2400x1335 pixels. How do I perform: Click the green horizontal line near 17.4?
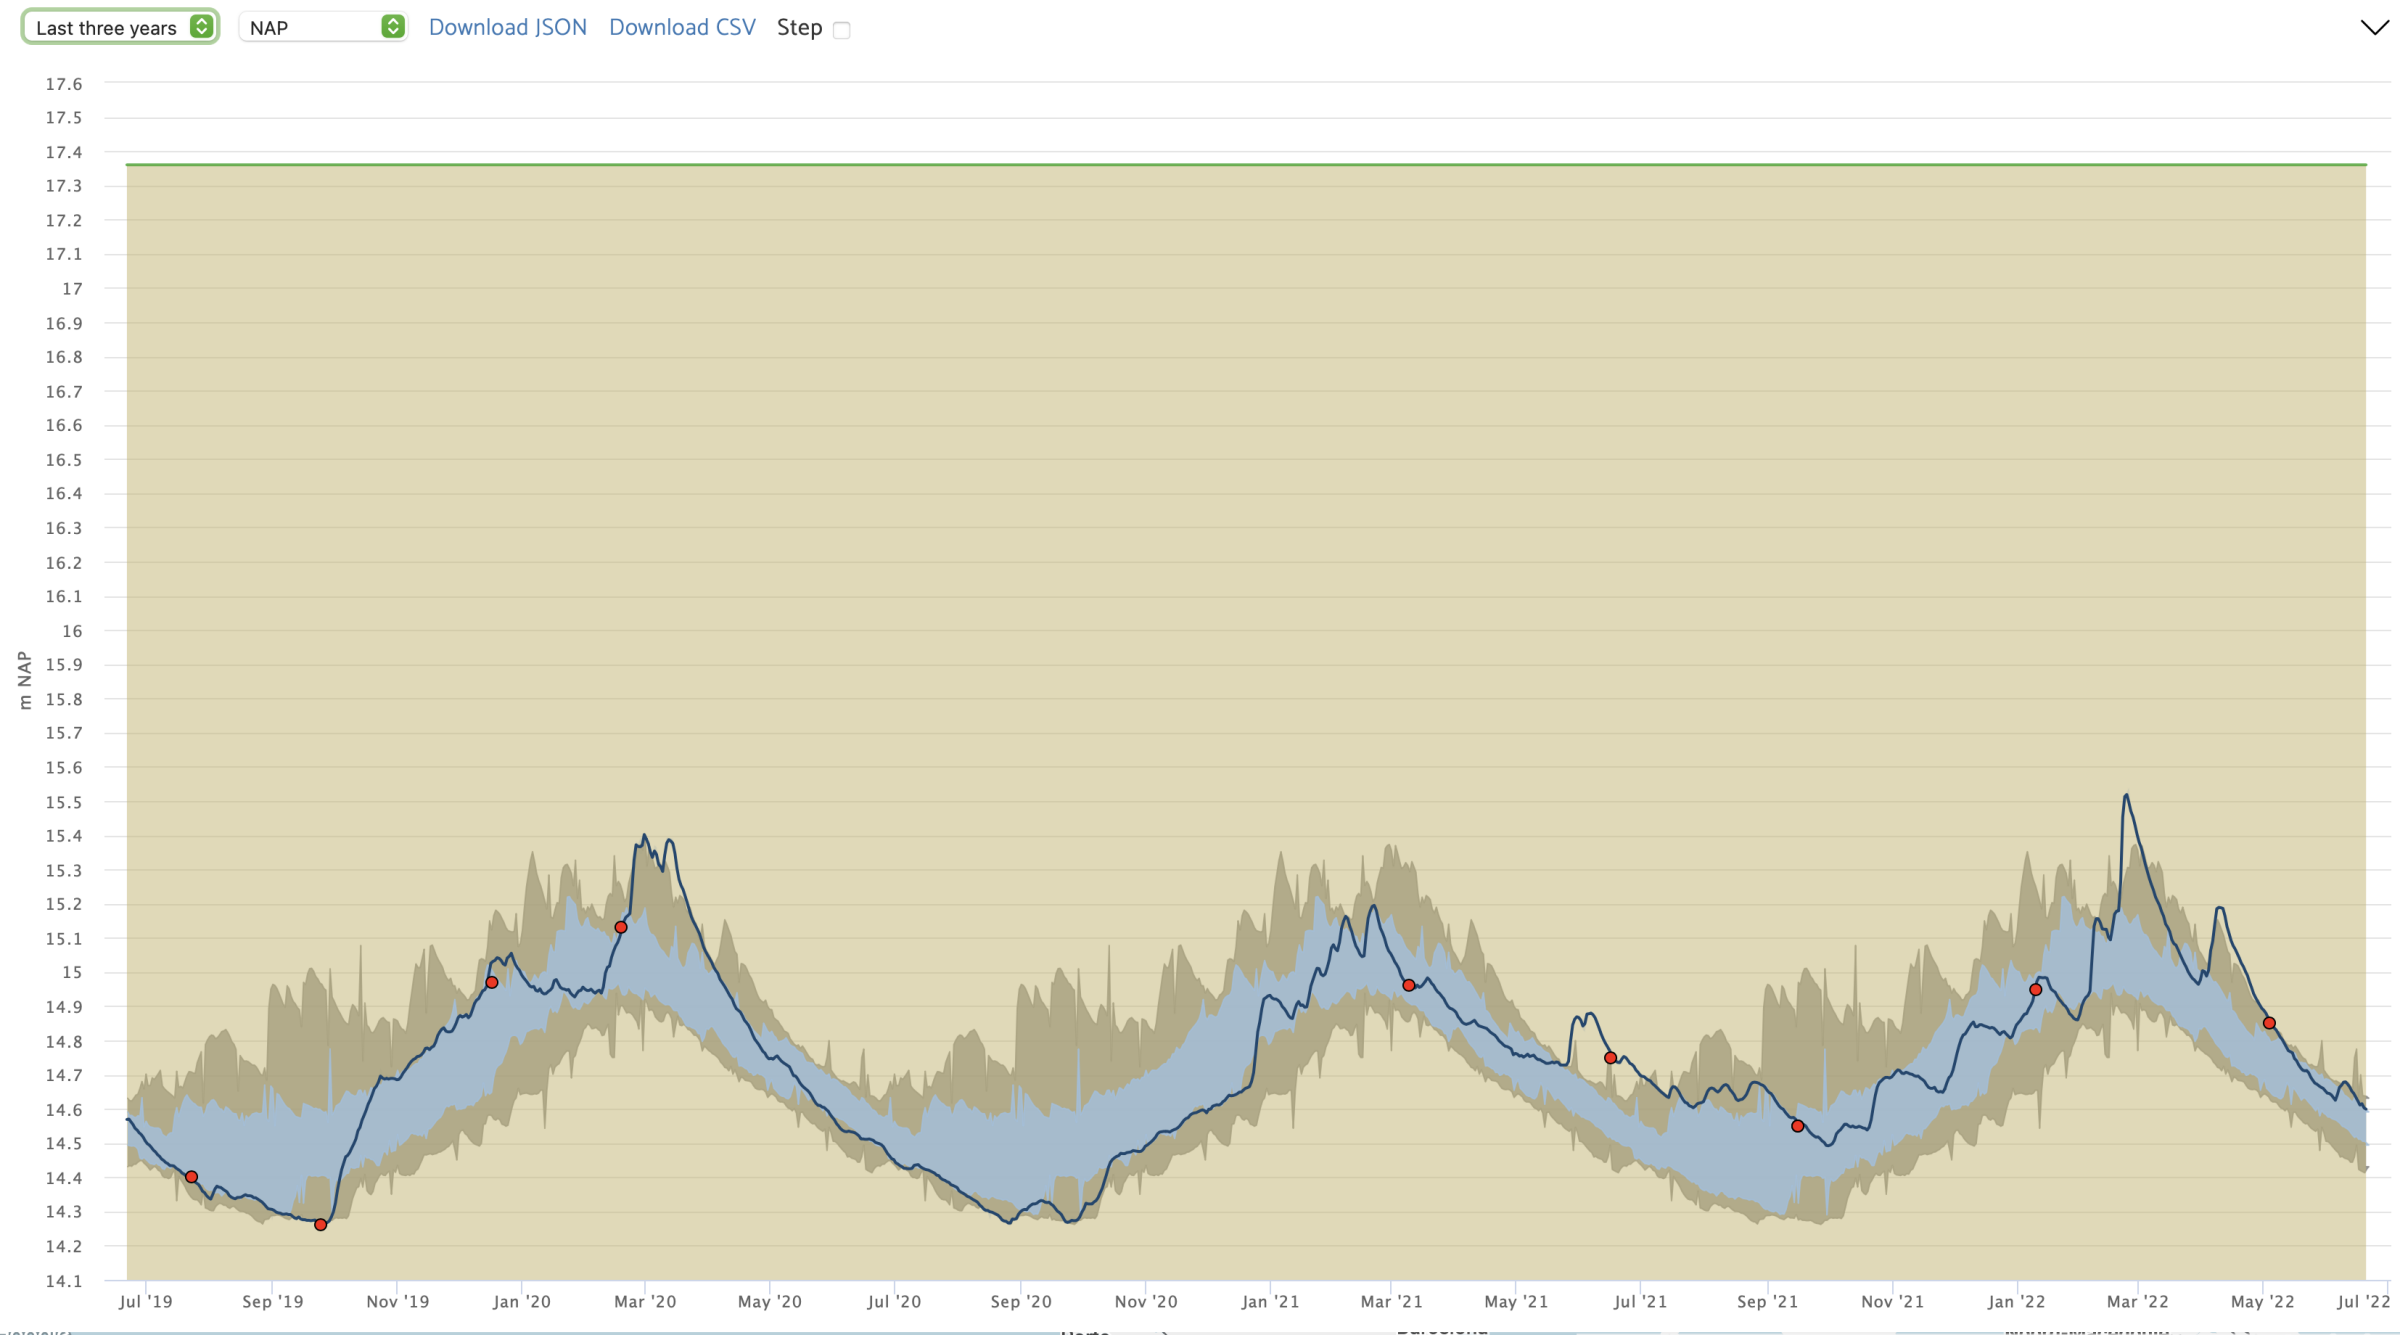(x=1200, y=164)
